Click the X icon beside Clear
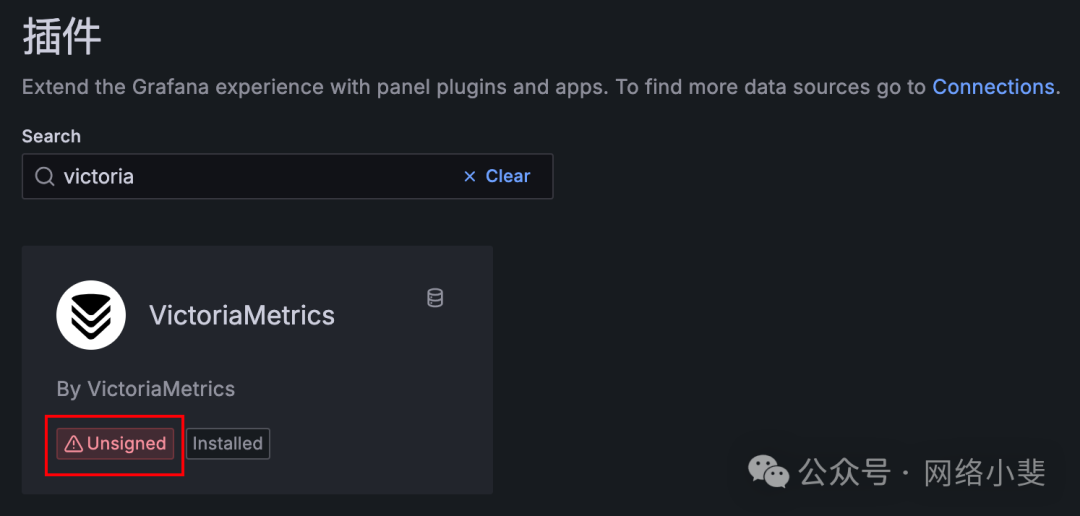The height and width of the screenshot is (516, 1080). pyautogui.click(x=470, y=176)
